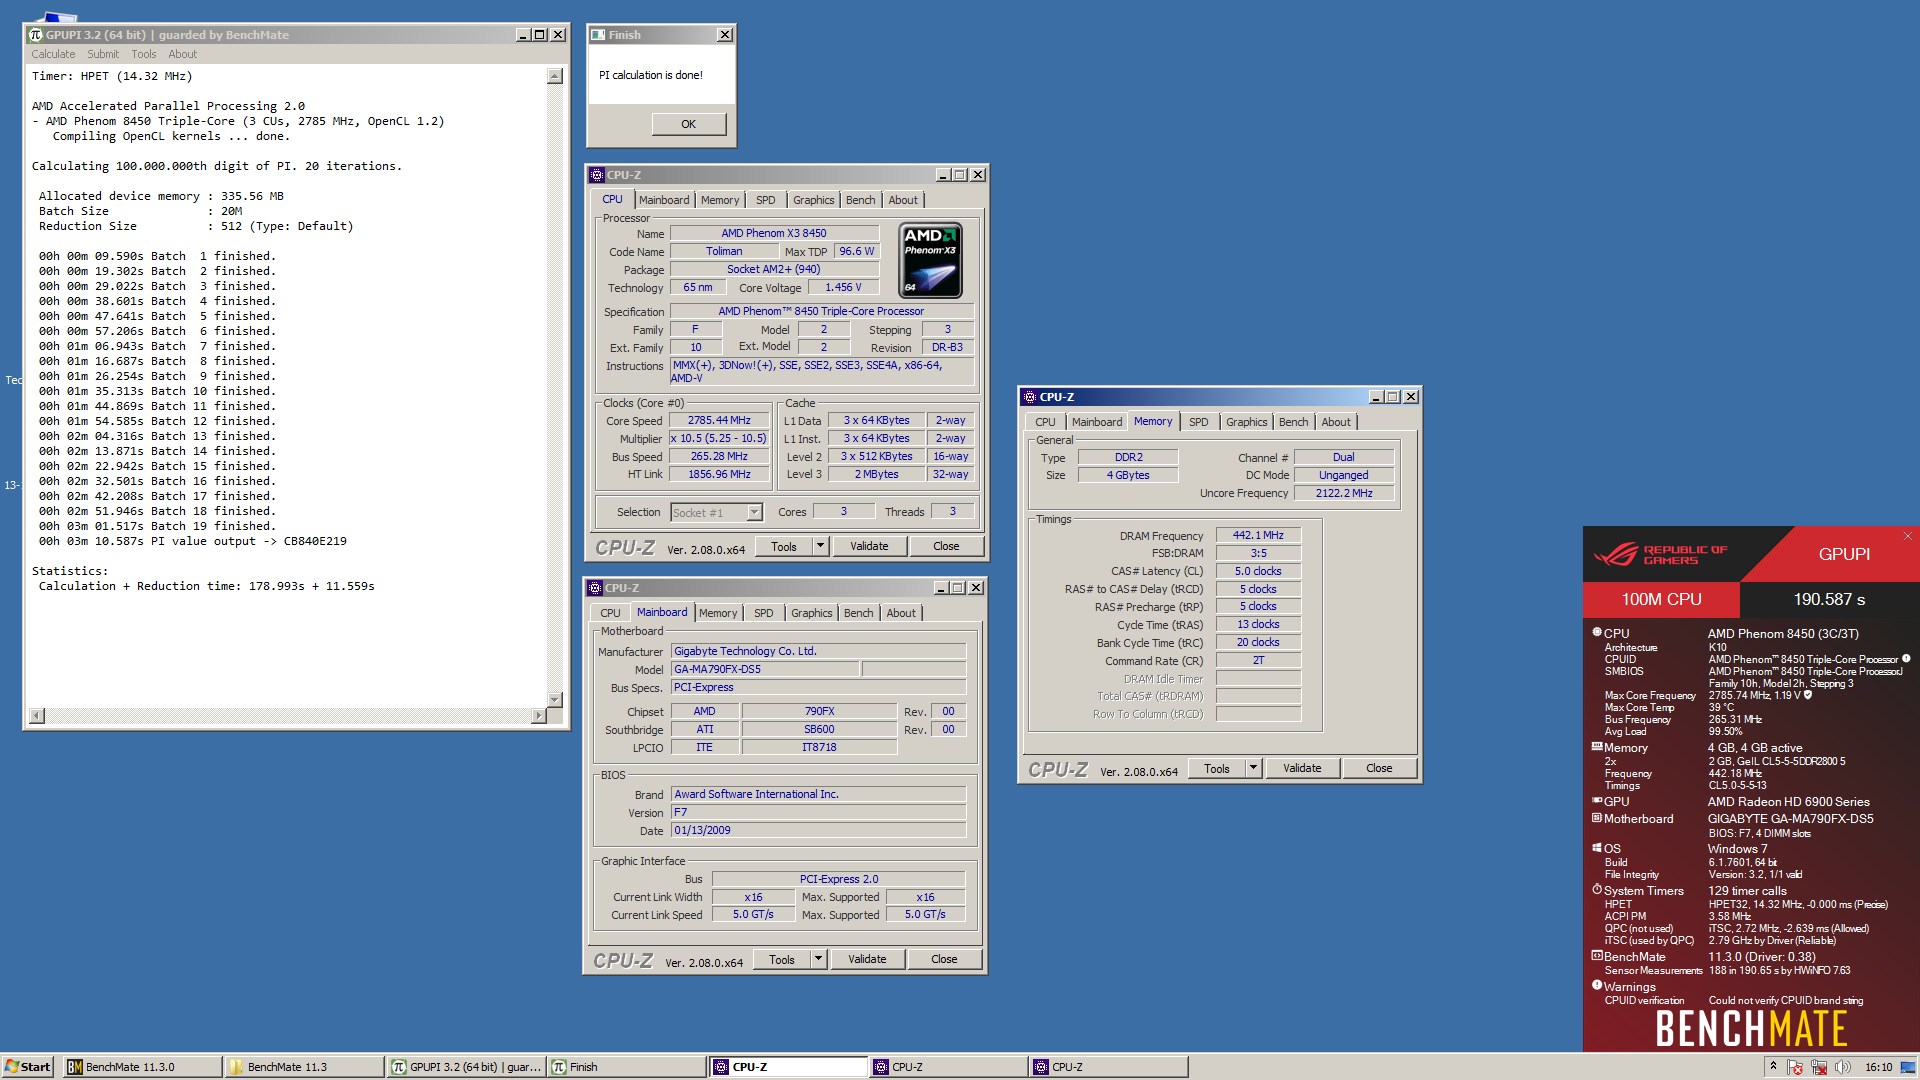The height and width of the screenshot is (1080, 1920).
Task: Switch to SPD tab in CPU-Z CPU window
Action: click(765, 200)
